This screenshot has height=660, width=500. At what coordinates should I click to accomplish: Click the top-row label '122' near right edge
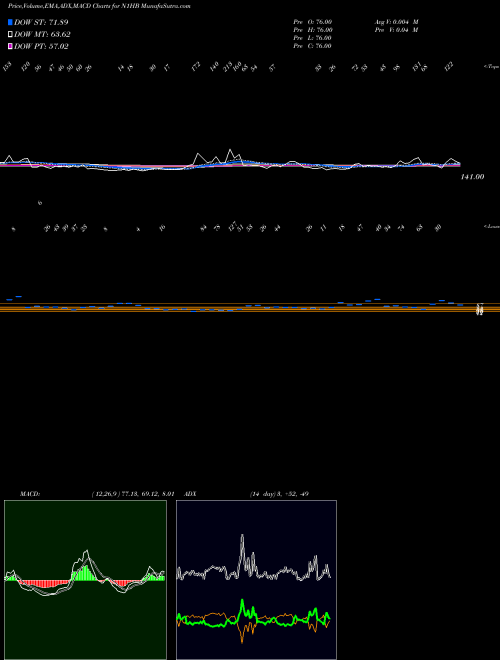click(449, 67)
